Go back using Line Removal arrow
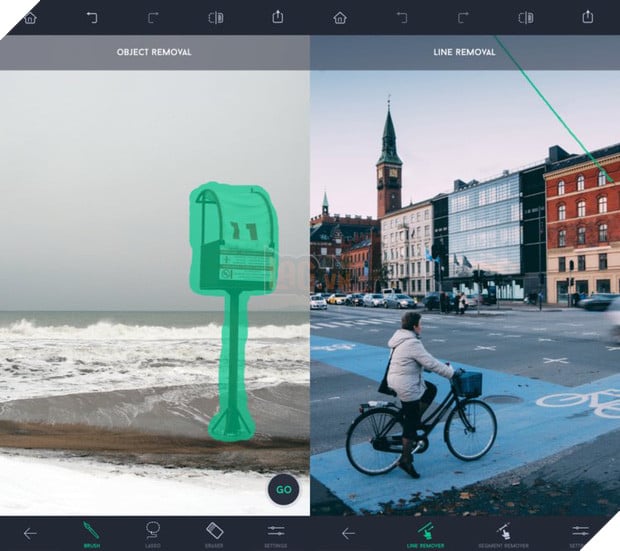This screenshot has height=551, width=620. 348,534
